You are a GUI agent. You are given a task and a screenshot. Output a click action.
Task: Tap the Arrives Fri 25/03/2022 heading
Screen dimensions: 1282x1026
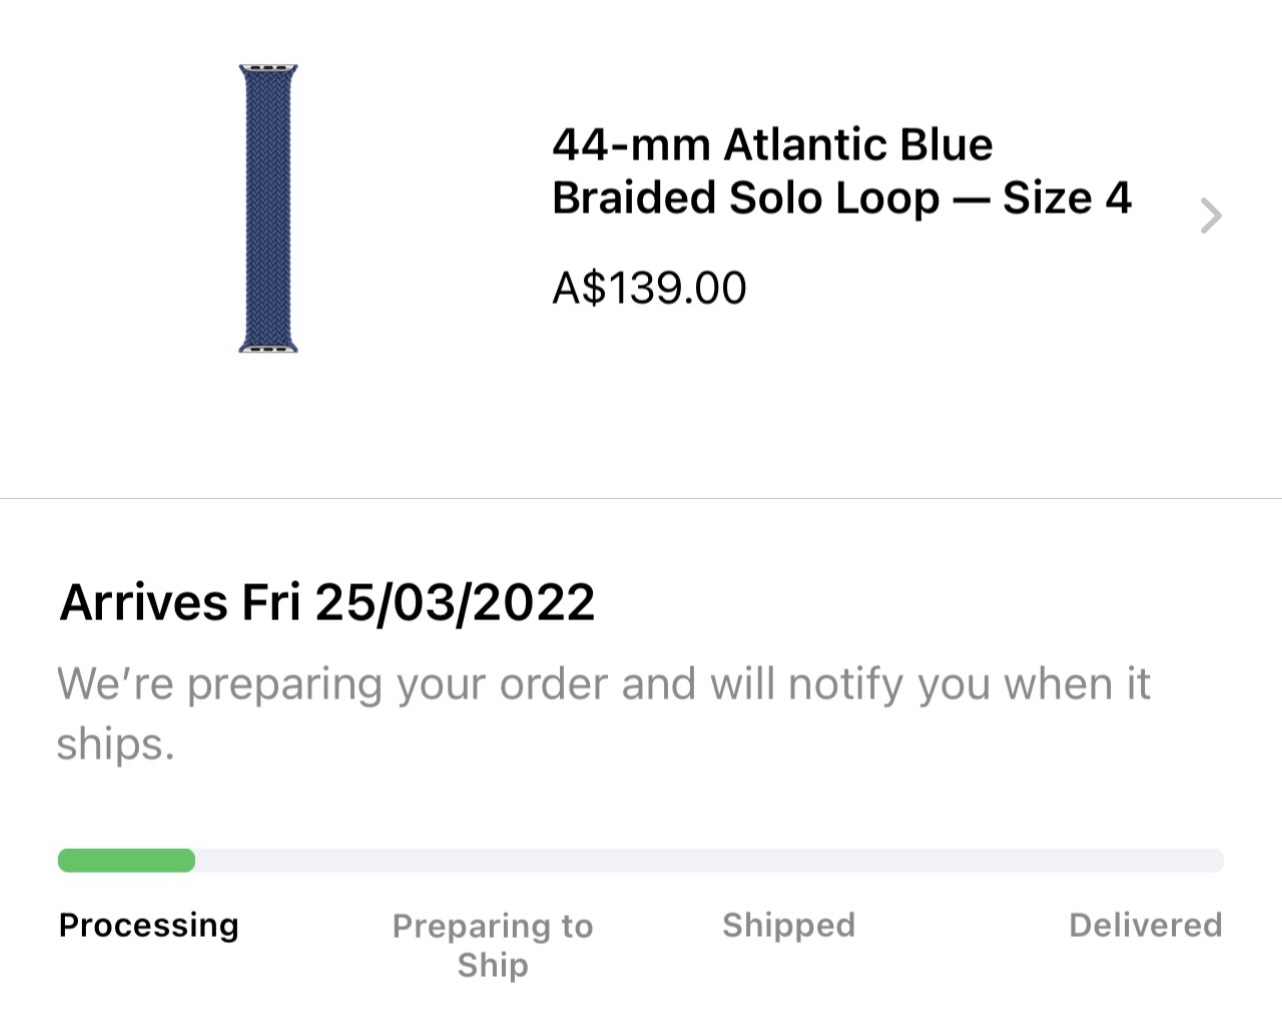click(x=327, y=603)
